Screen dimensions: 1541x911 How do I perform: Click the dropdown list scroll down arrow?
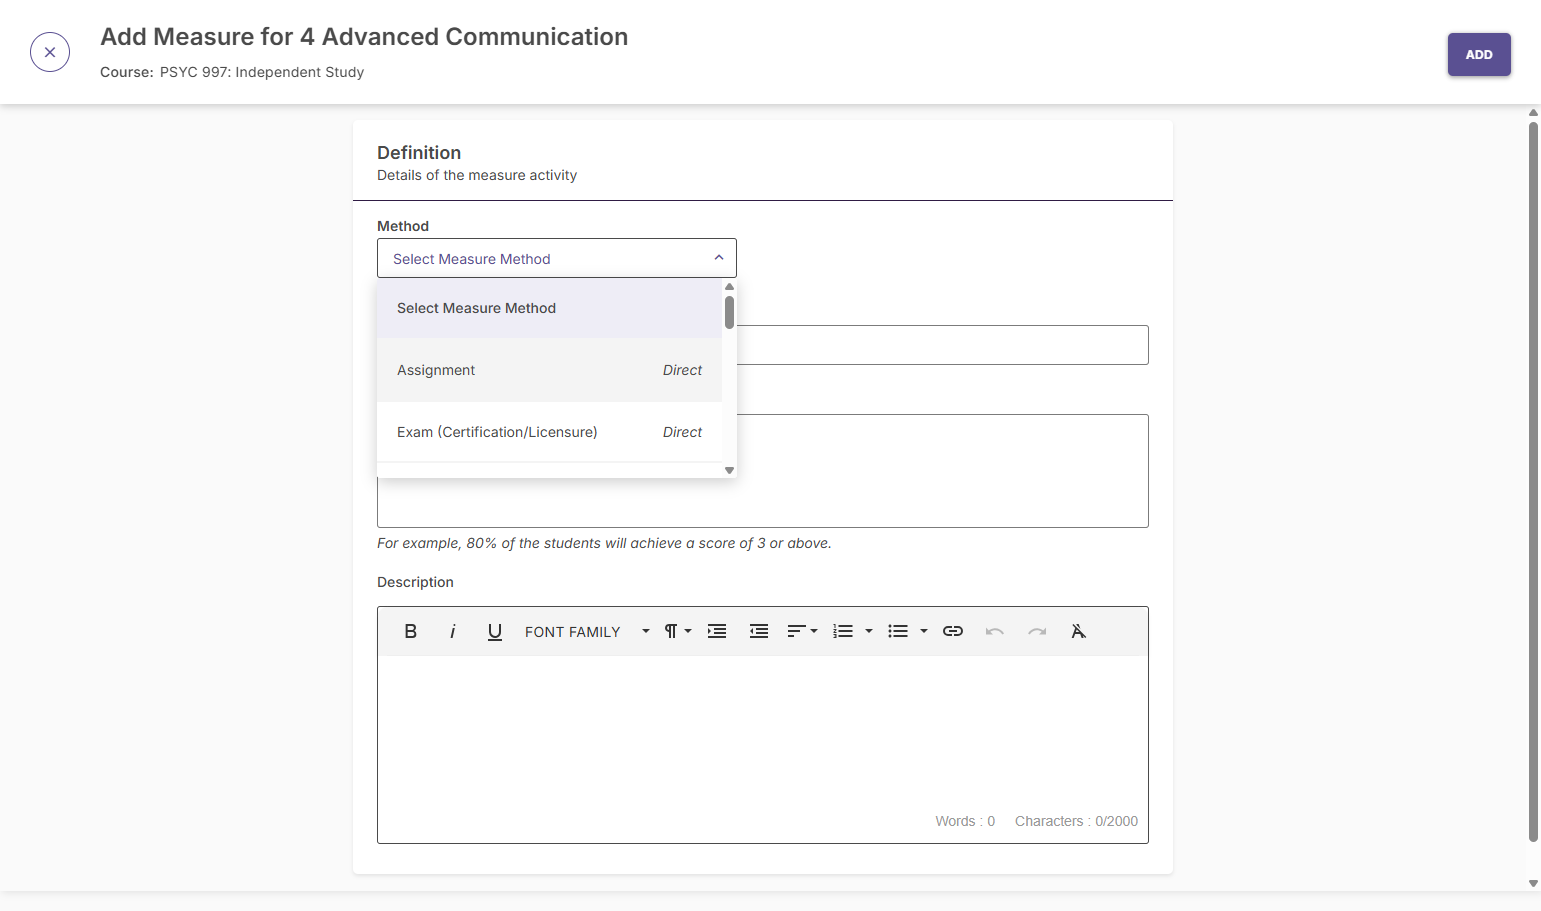[729, 470]
